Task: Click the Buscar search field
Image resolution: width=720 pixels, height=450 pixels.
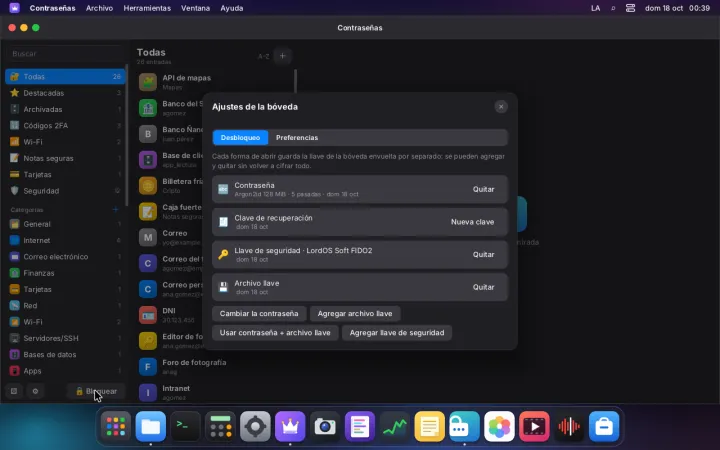Action: pos(64,54)
